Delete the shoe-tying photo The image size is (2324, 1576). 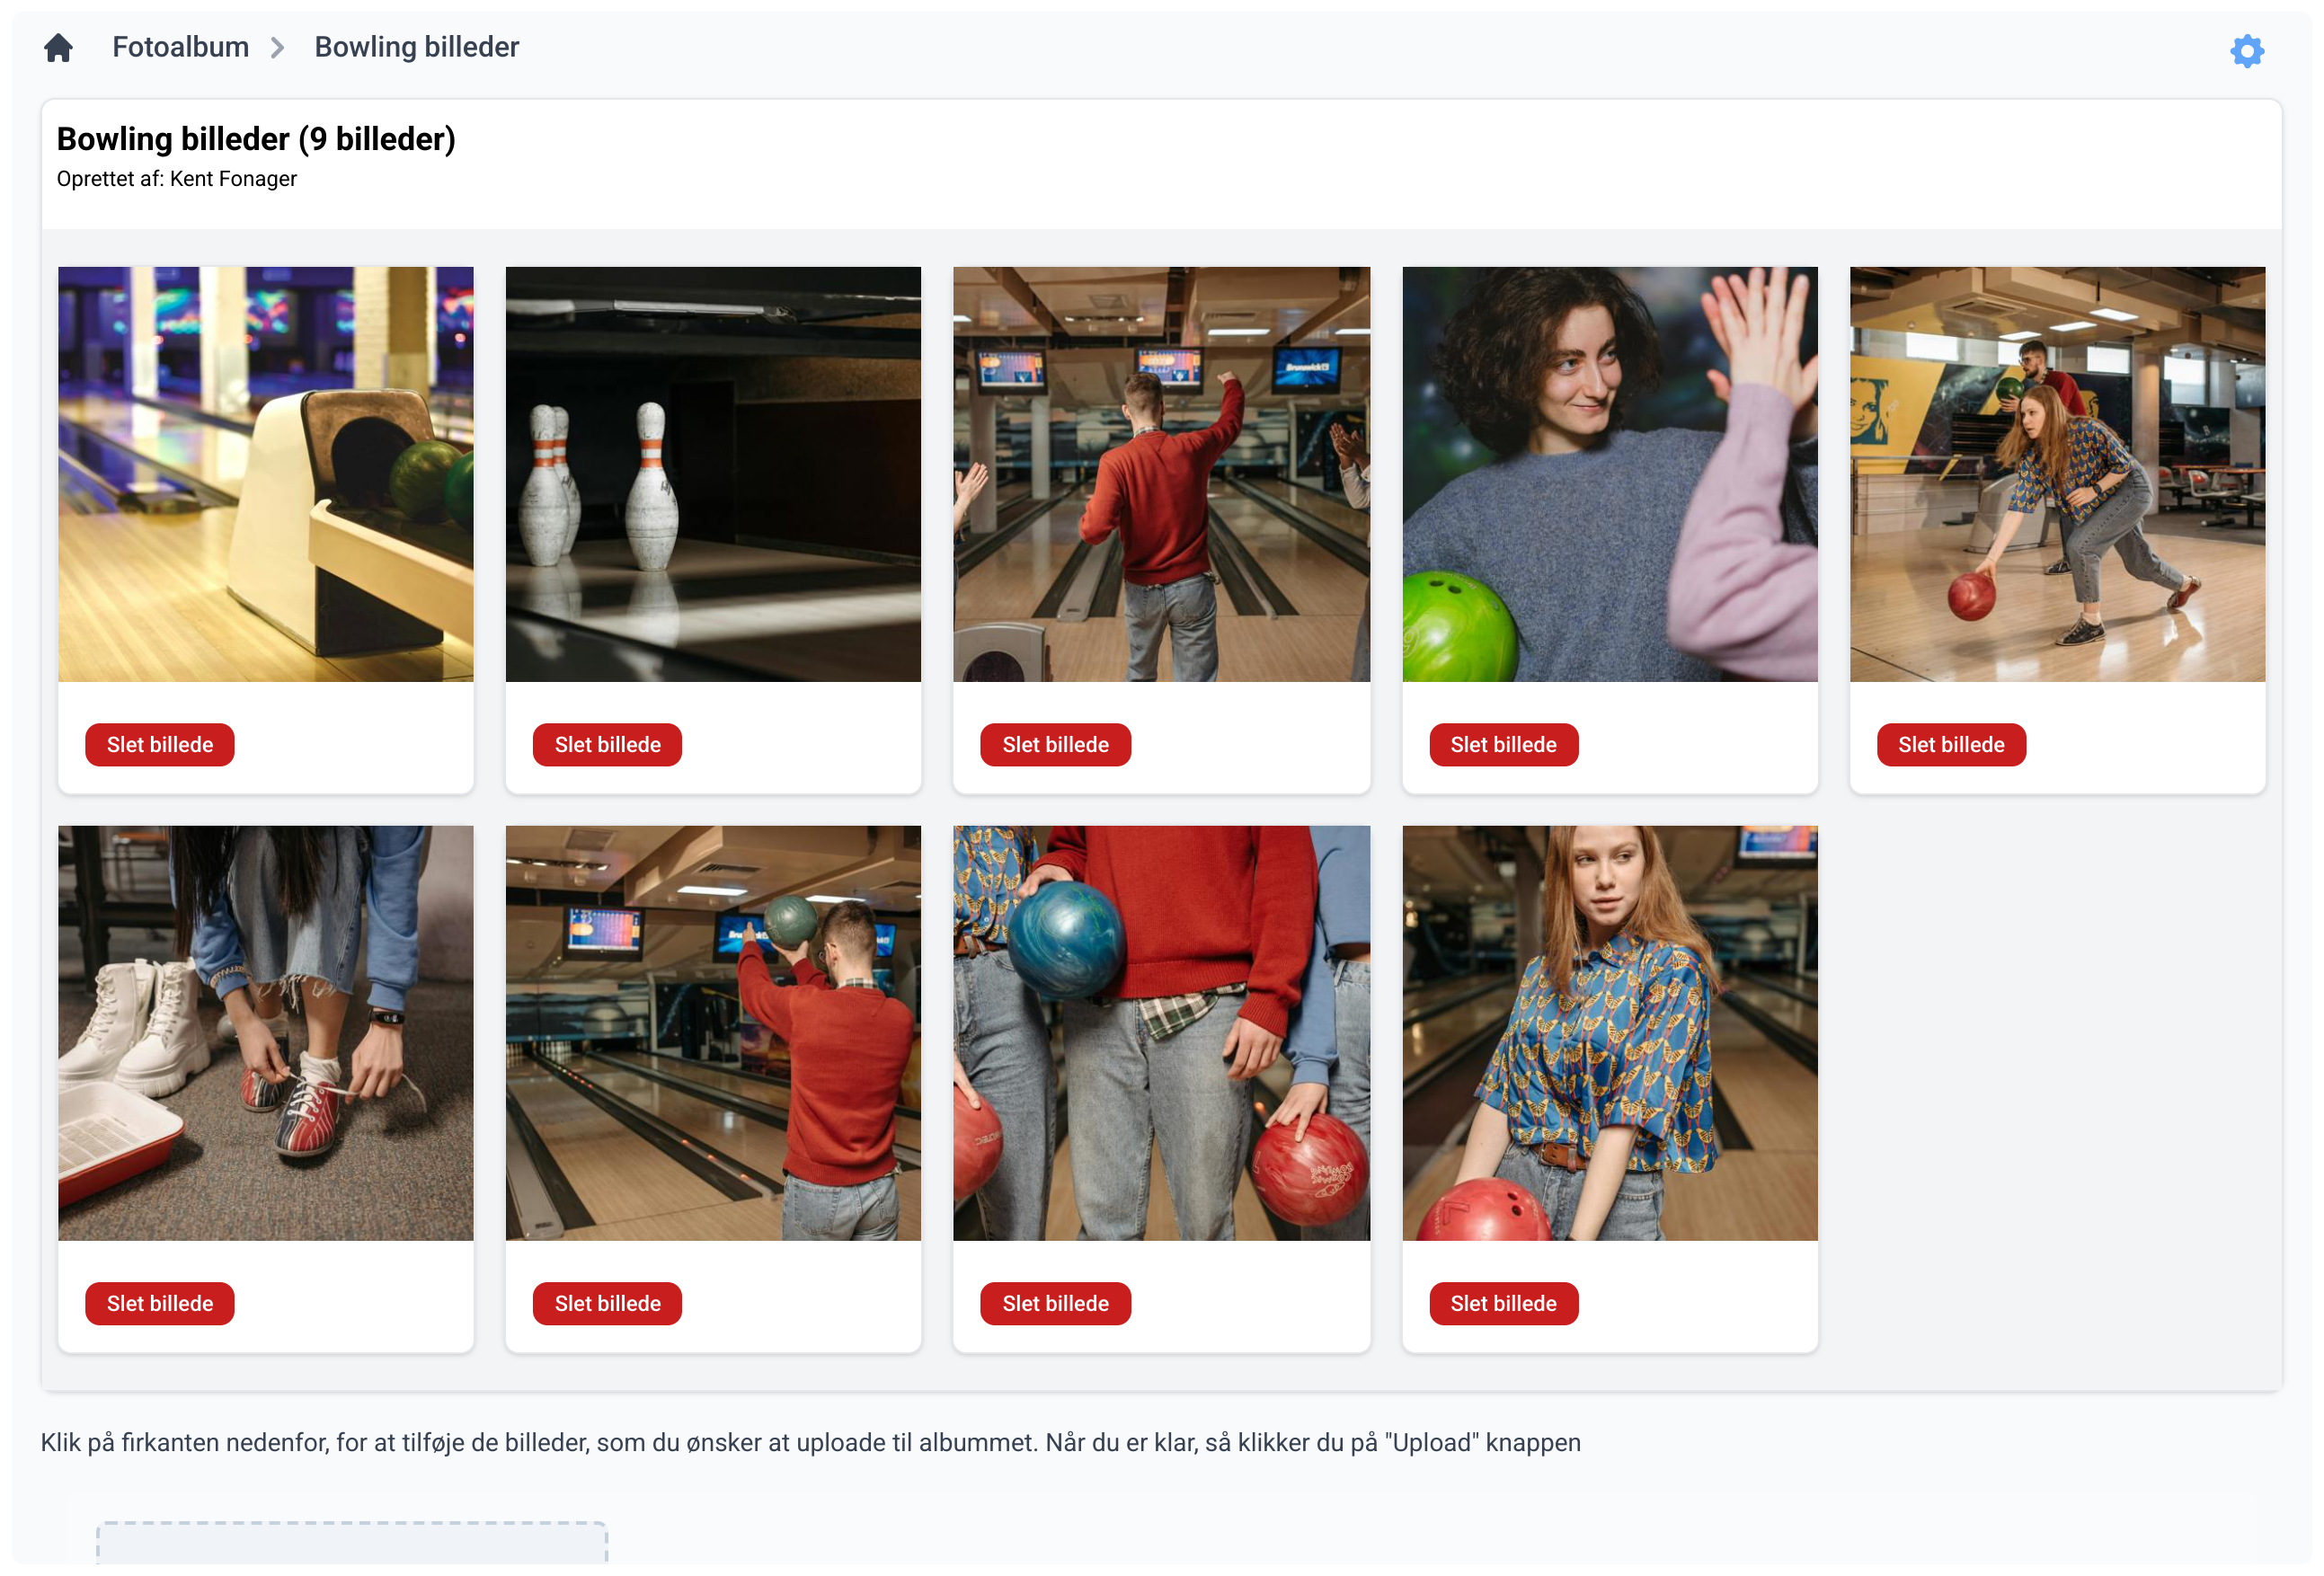159,1303
